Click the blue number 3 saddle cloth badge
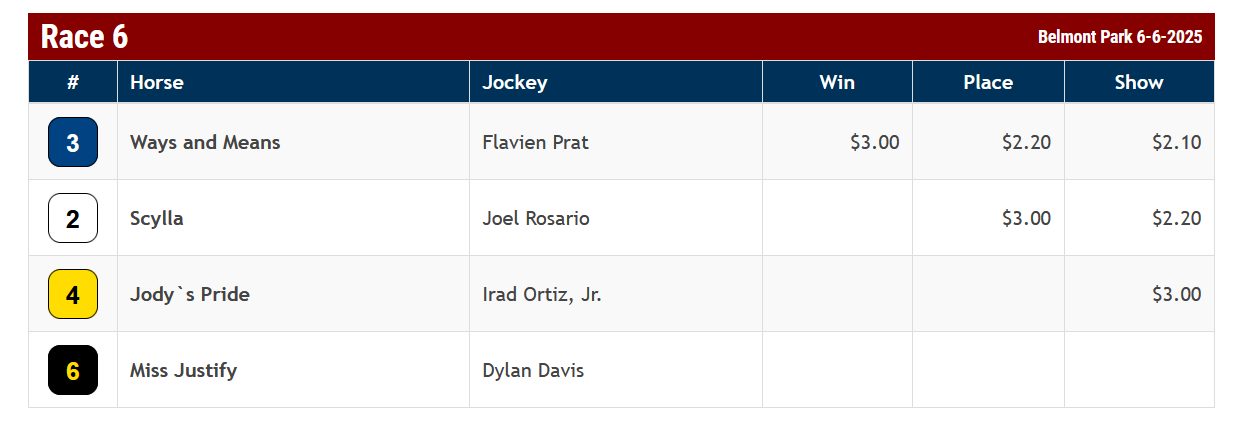Screen dimensions: 1236x422 73,142
